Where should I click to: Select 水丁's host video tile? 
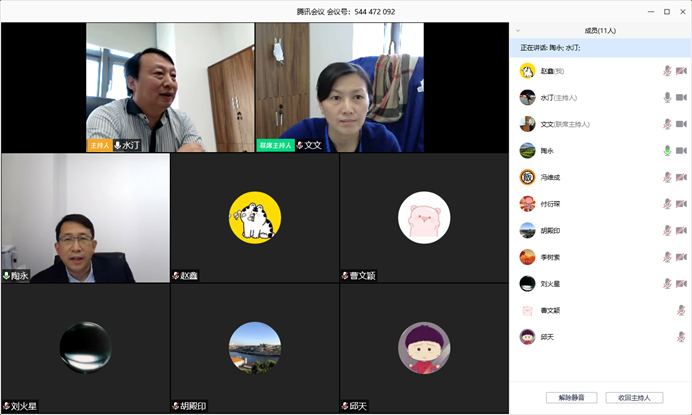(170, 87)
